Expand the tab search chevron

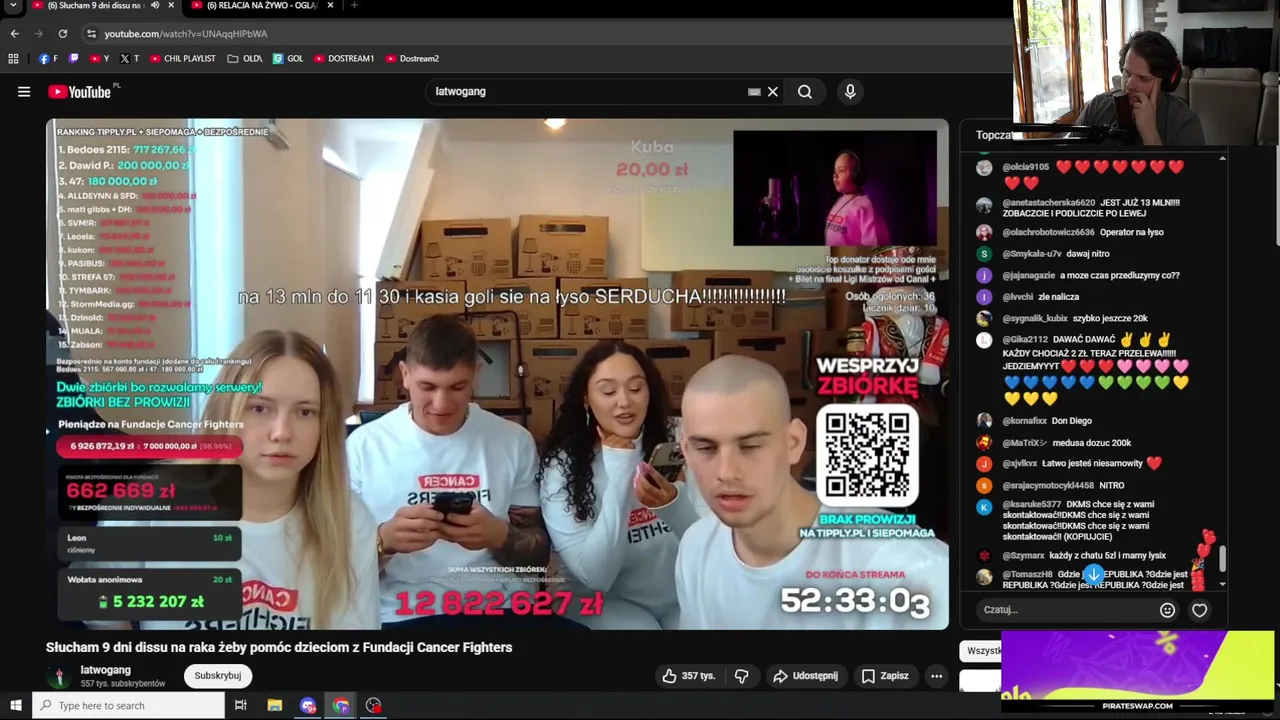point(14,6)
